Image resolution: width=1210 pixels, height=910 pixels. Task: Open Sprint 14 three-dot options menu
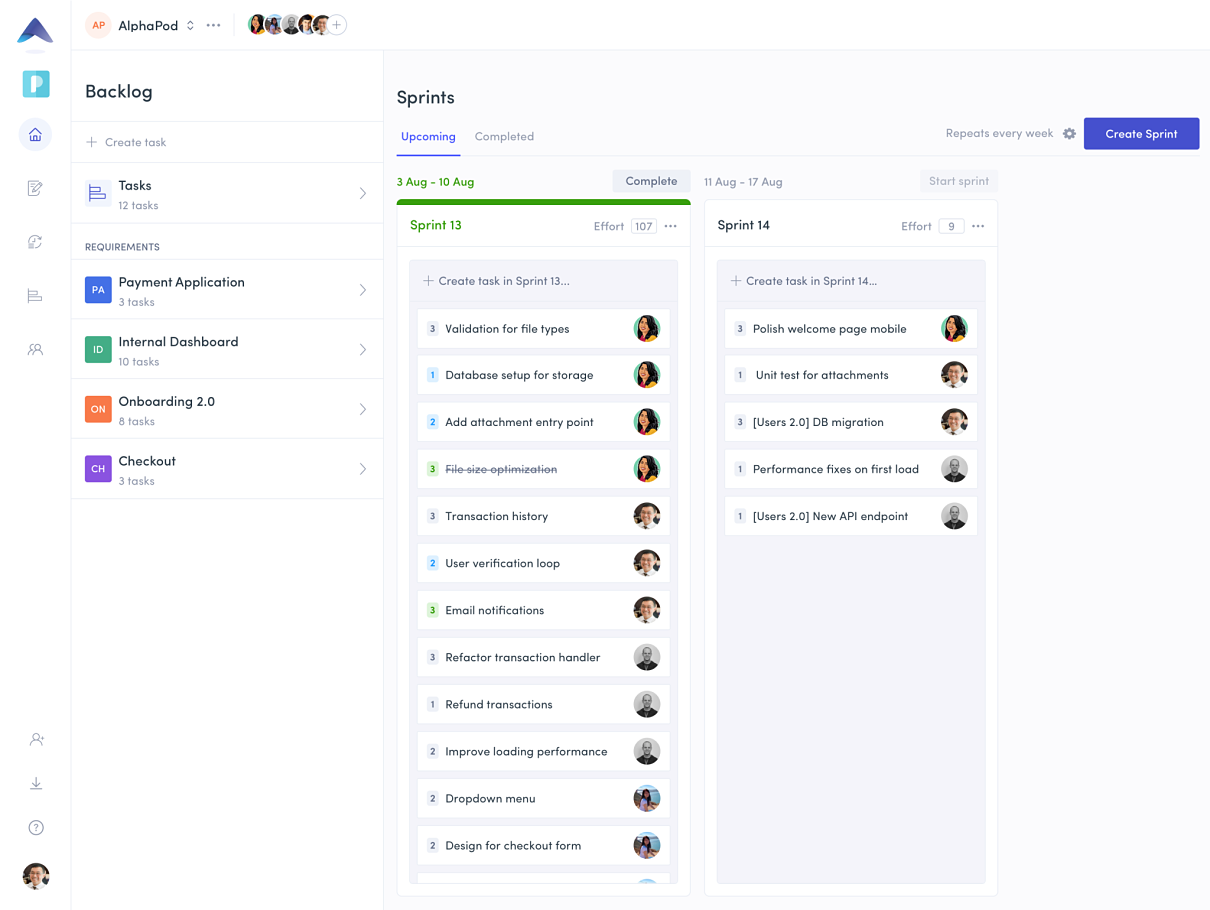978,226
